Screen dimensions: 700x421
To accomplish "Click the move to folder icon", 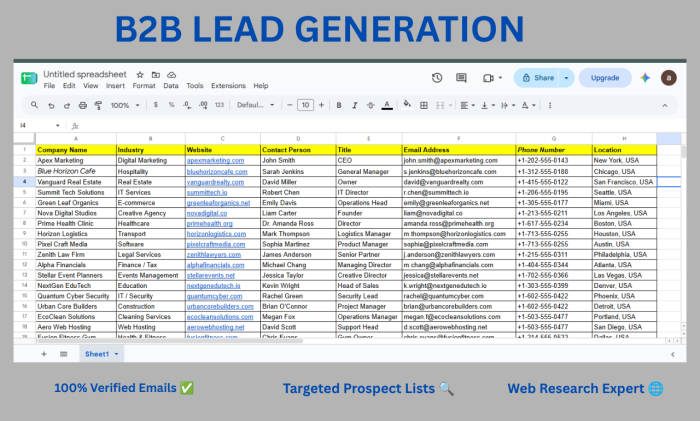I will click(x=155, y=75).
